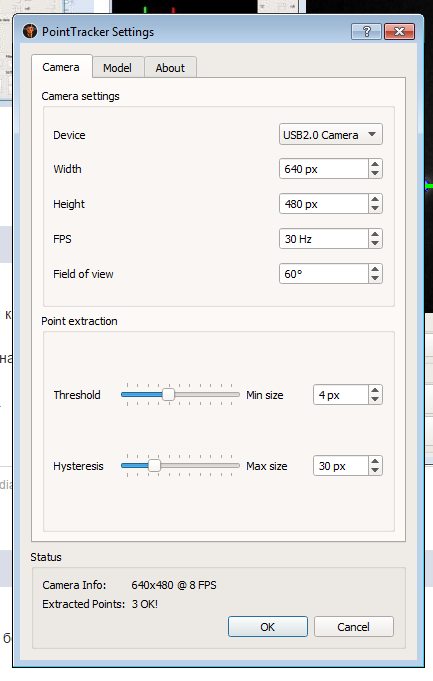Click the Threshold slider handle
Screen dimensions: 433x681
click(x=168, y=395)
